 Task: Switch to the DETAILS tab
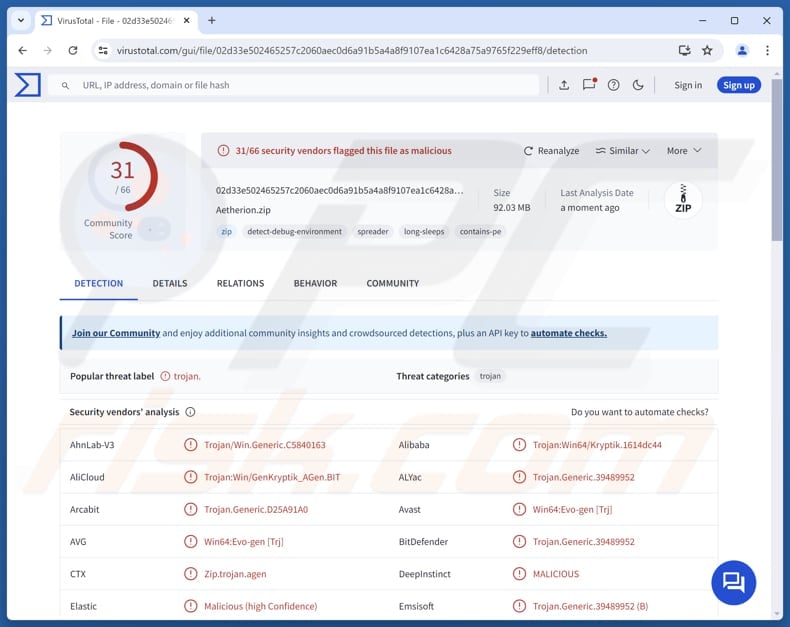click(x=170, y=283)
